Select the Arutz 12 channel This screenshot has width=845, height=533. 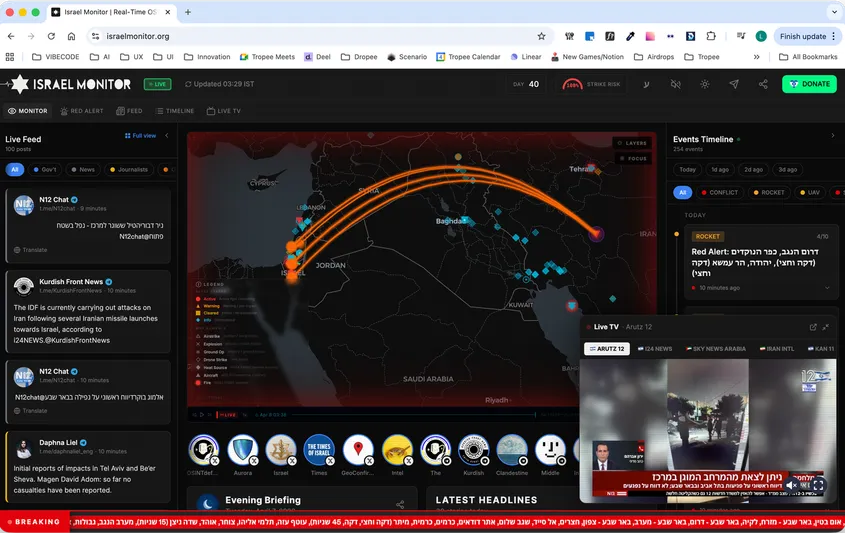point(607,349)
